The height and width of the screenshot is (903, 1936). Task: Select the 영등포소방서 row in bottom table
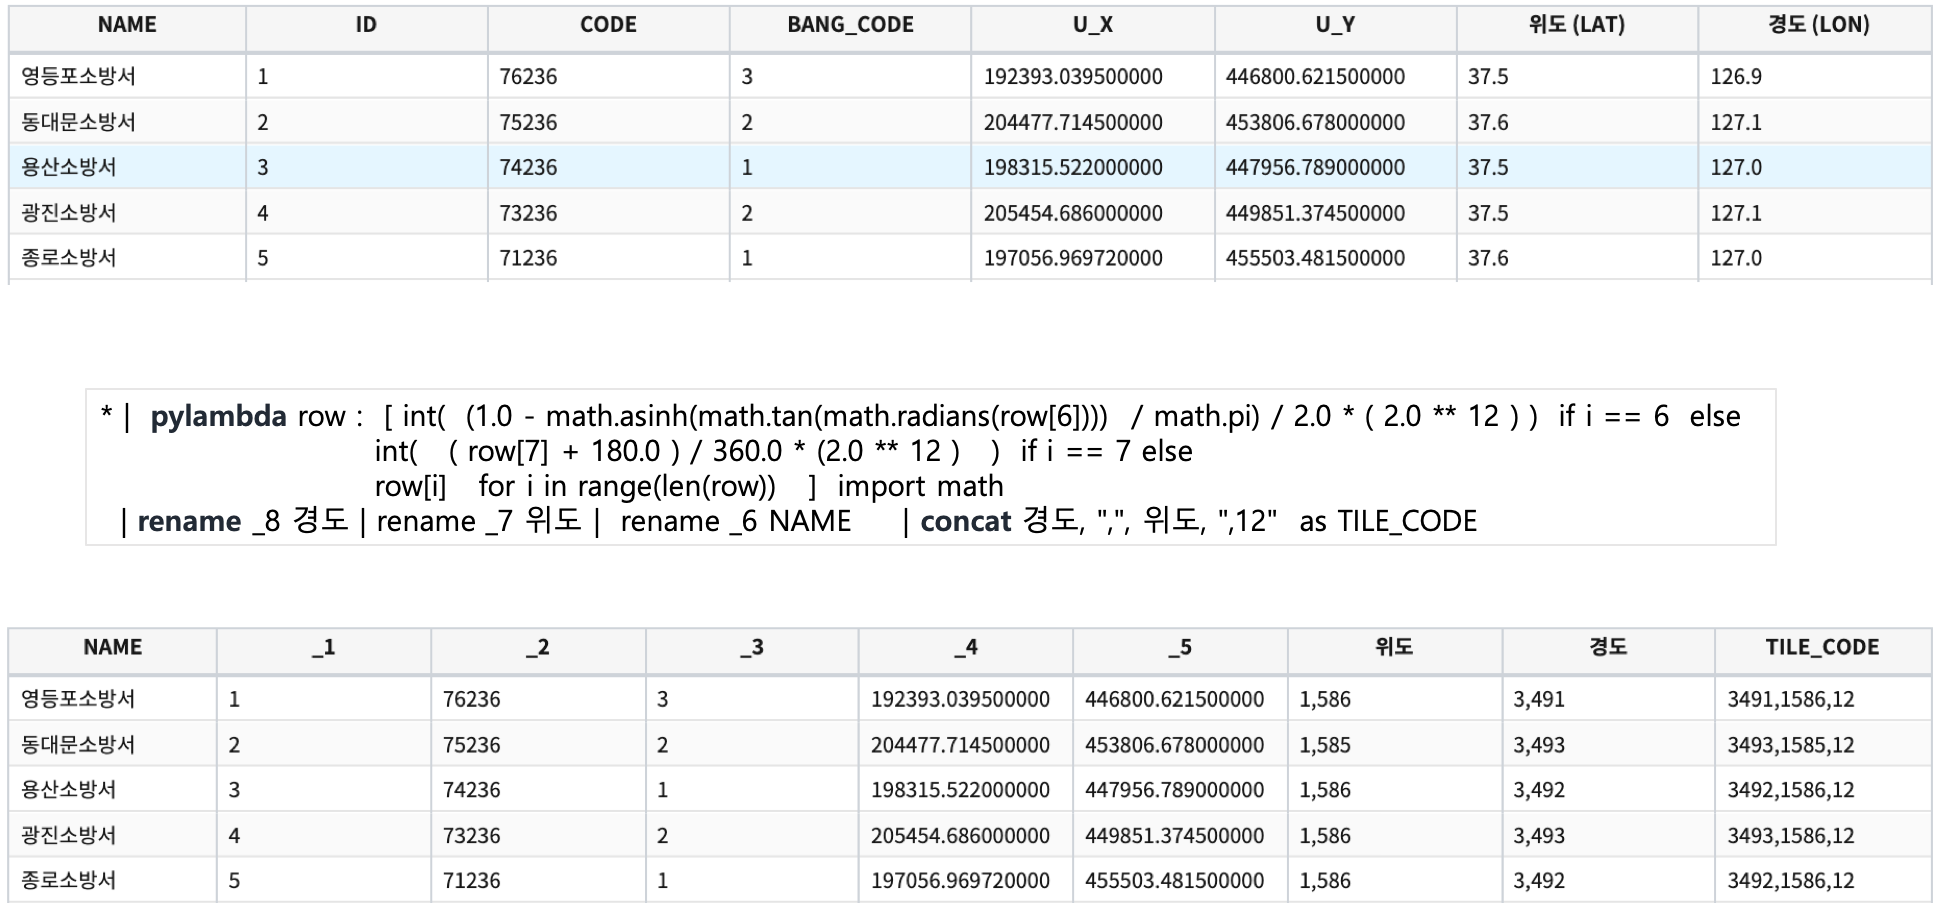coord(970,699)
